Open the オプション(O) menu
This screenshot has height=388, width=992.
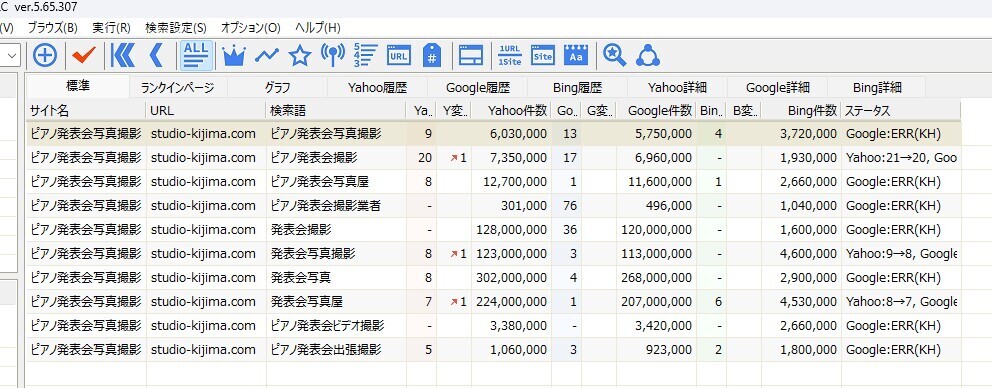[x=251, y=28]
